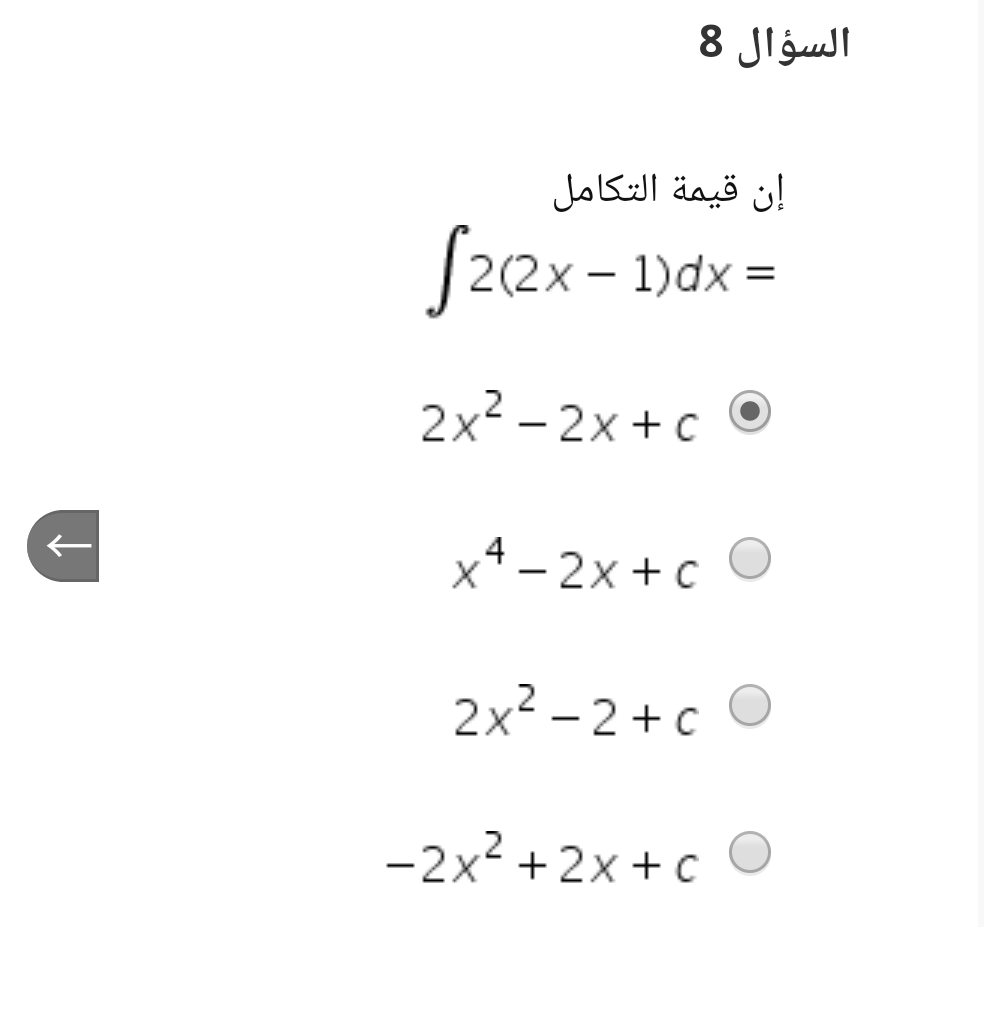Click the equals sign after the integral
The image size is (984, 1014).
760,274
